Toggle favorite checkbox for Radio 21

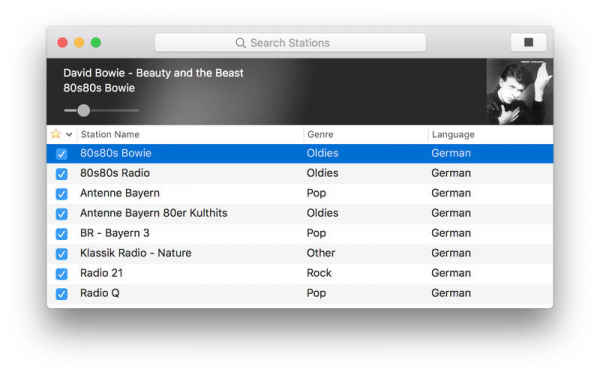[x=62, y=274]
